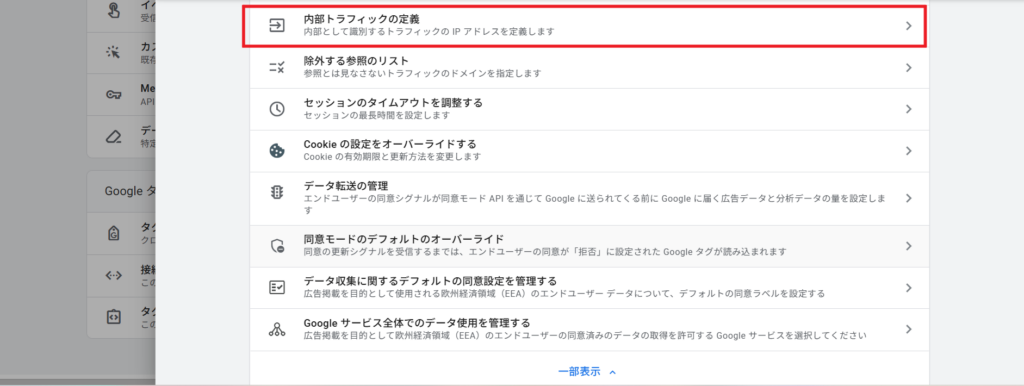
Task: Select the データ転送の管理 title
Action: click(346, 186)
